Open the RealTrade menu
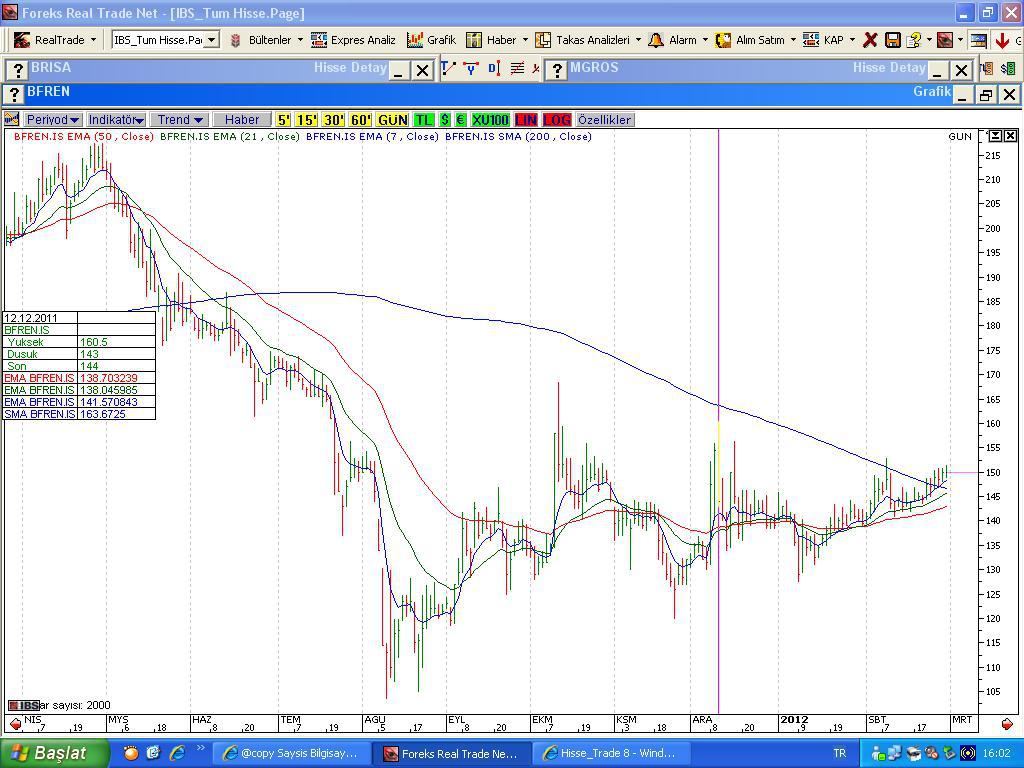This screenshot has height=768, width=1024. tap(55, 40)
